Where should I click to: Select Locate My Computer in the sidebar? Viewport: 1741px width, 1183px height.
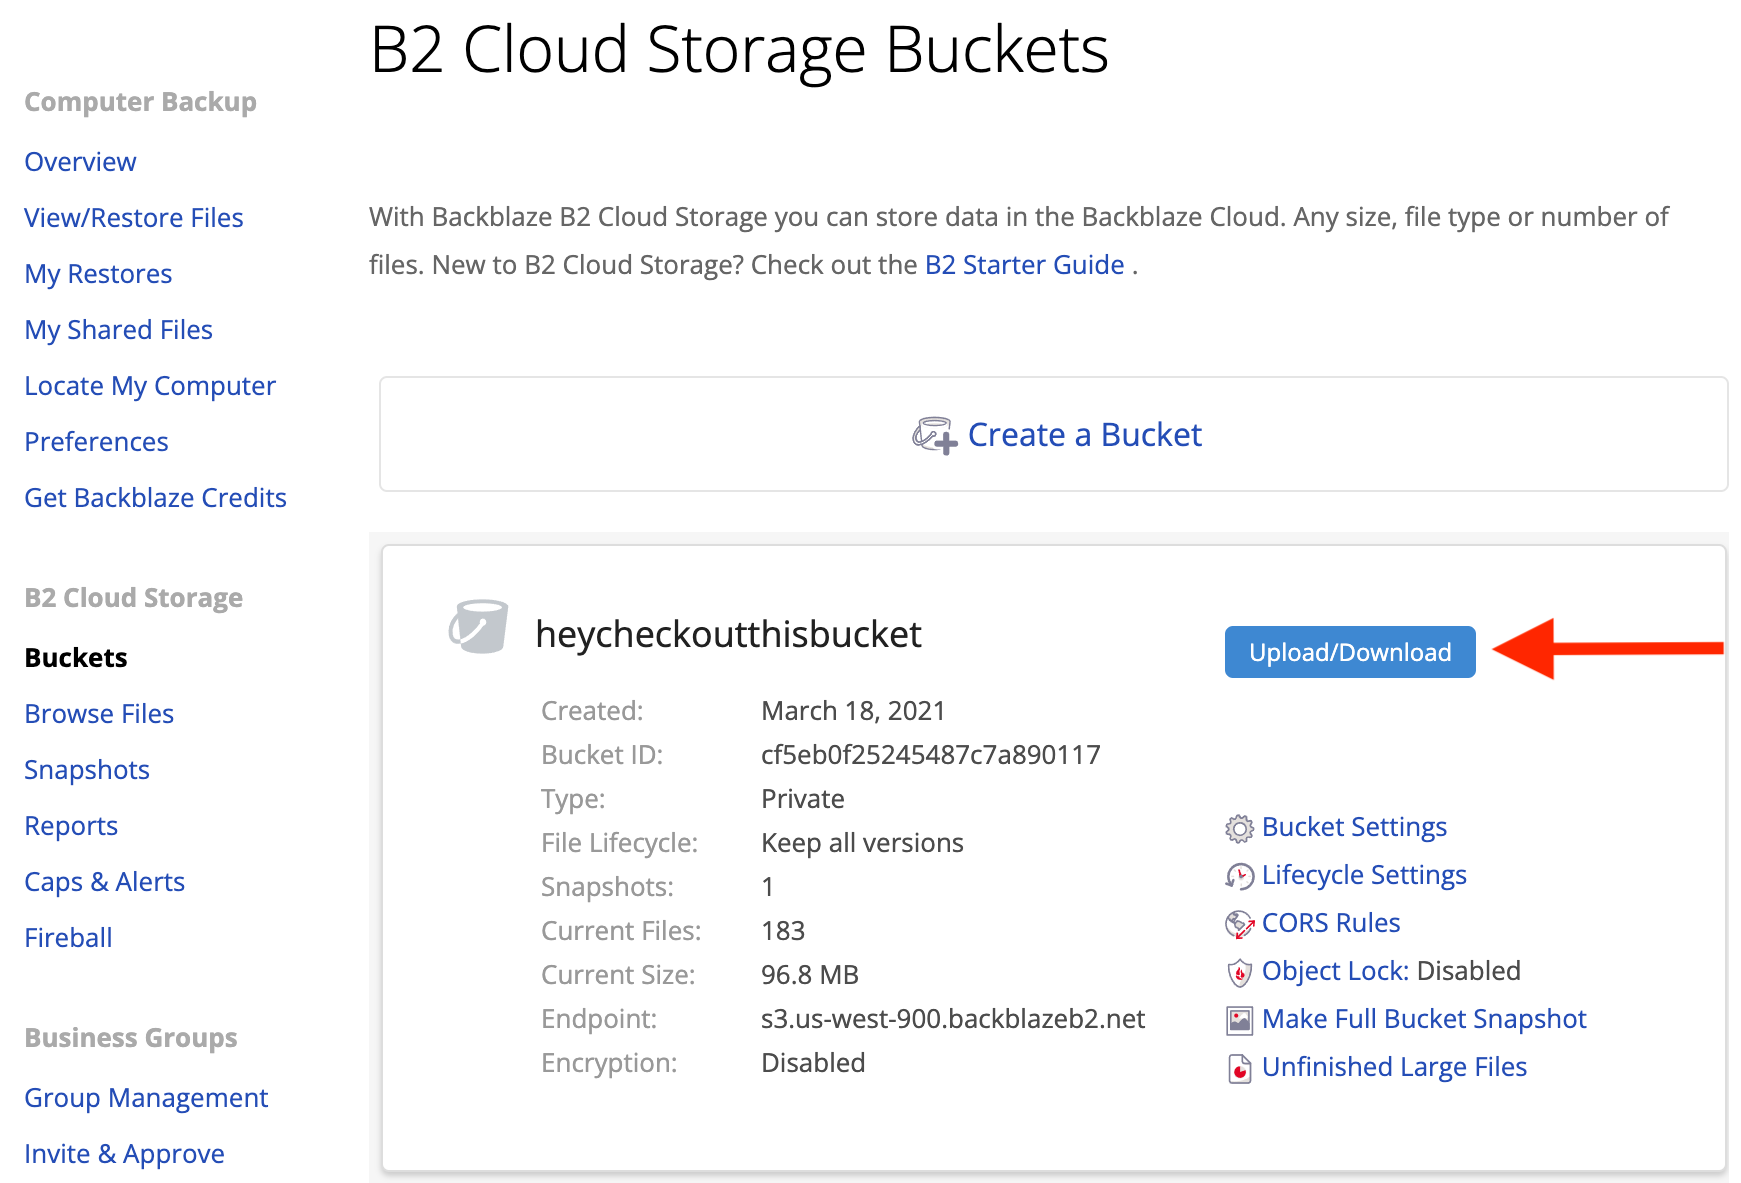coord(150,386)
